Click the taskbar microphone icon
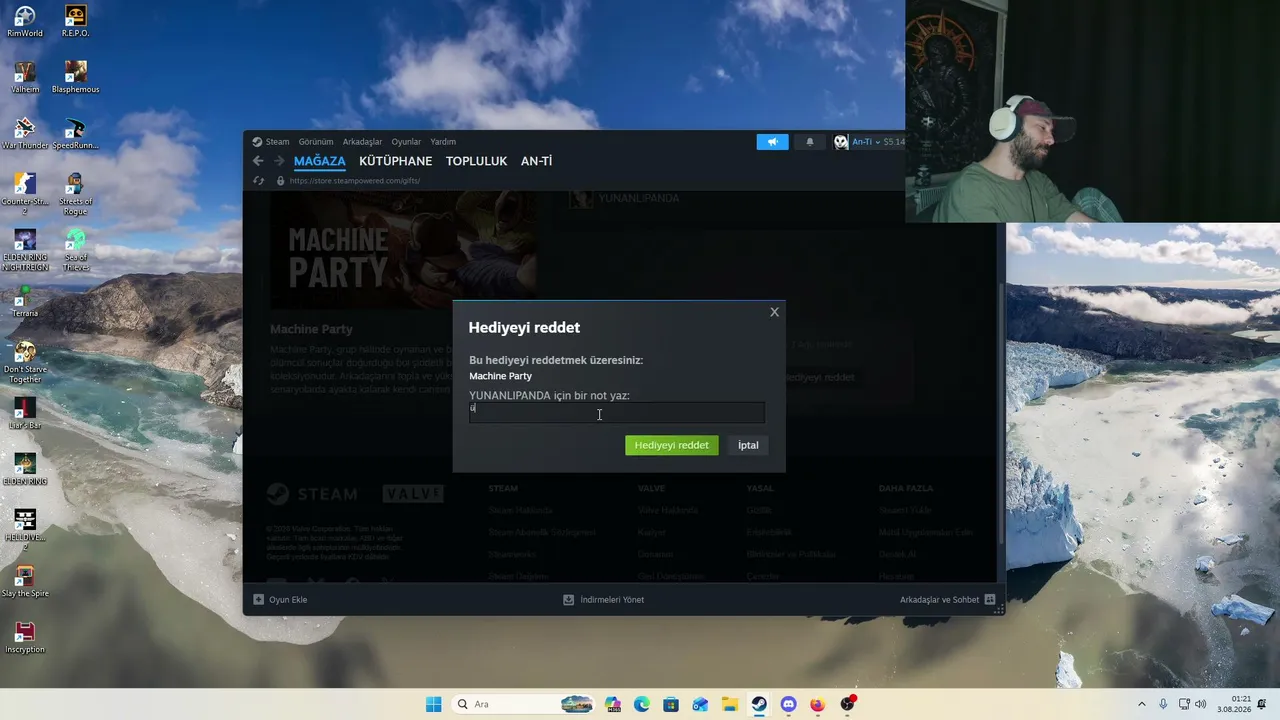The width and height of the screenshot is (1280, 720). pyautogui.click(x=1163, y=704)
